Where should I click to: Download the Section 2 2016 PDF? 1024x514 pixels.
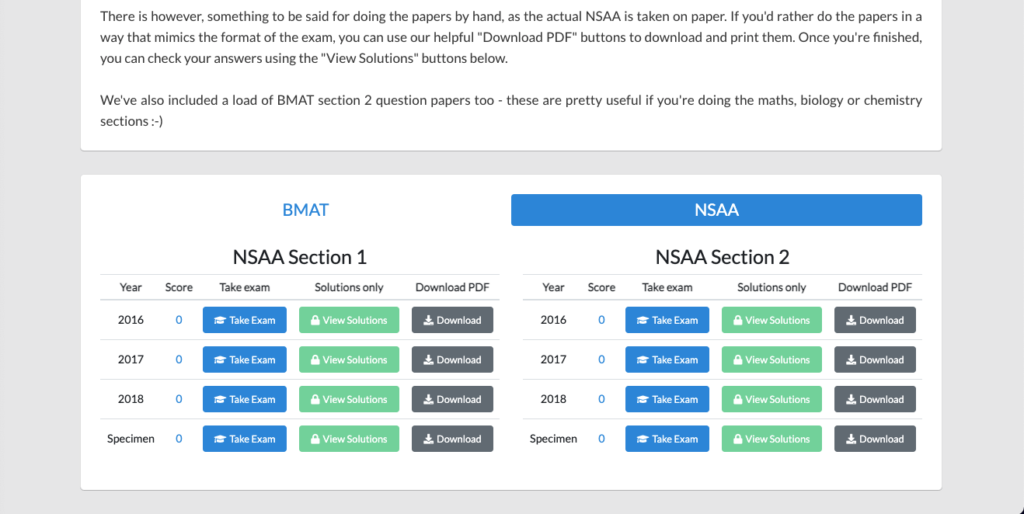874,320
